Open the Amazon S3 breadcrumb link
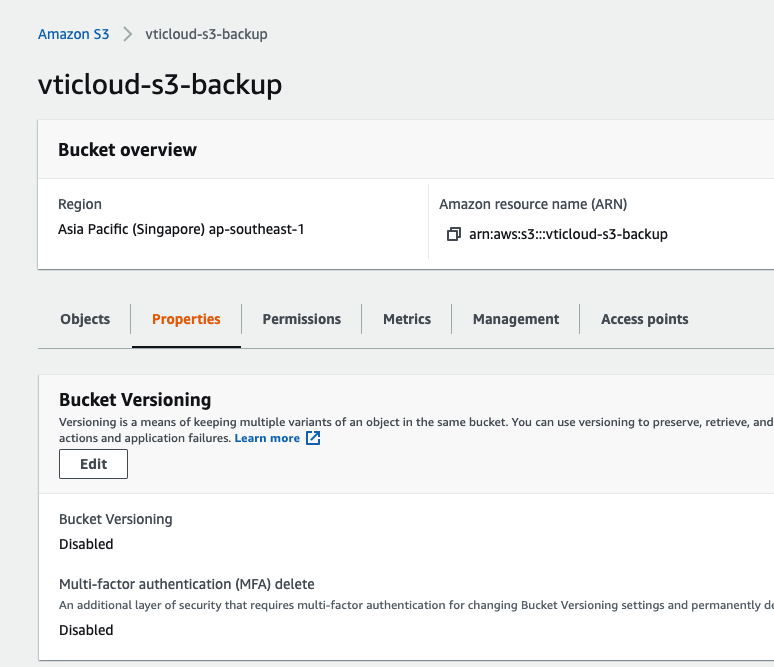The image size is (774, 667). point(74,34)
